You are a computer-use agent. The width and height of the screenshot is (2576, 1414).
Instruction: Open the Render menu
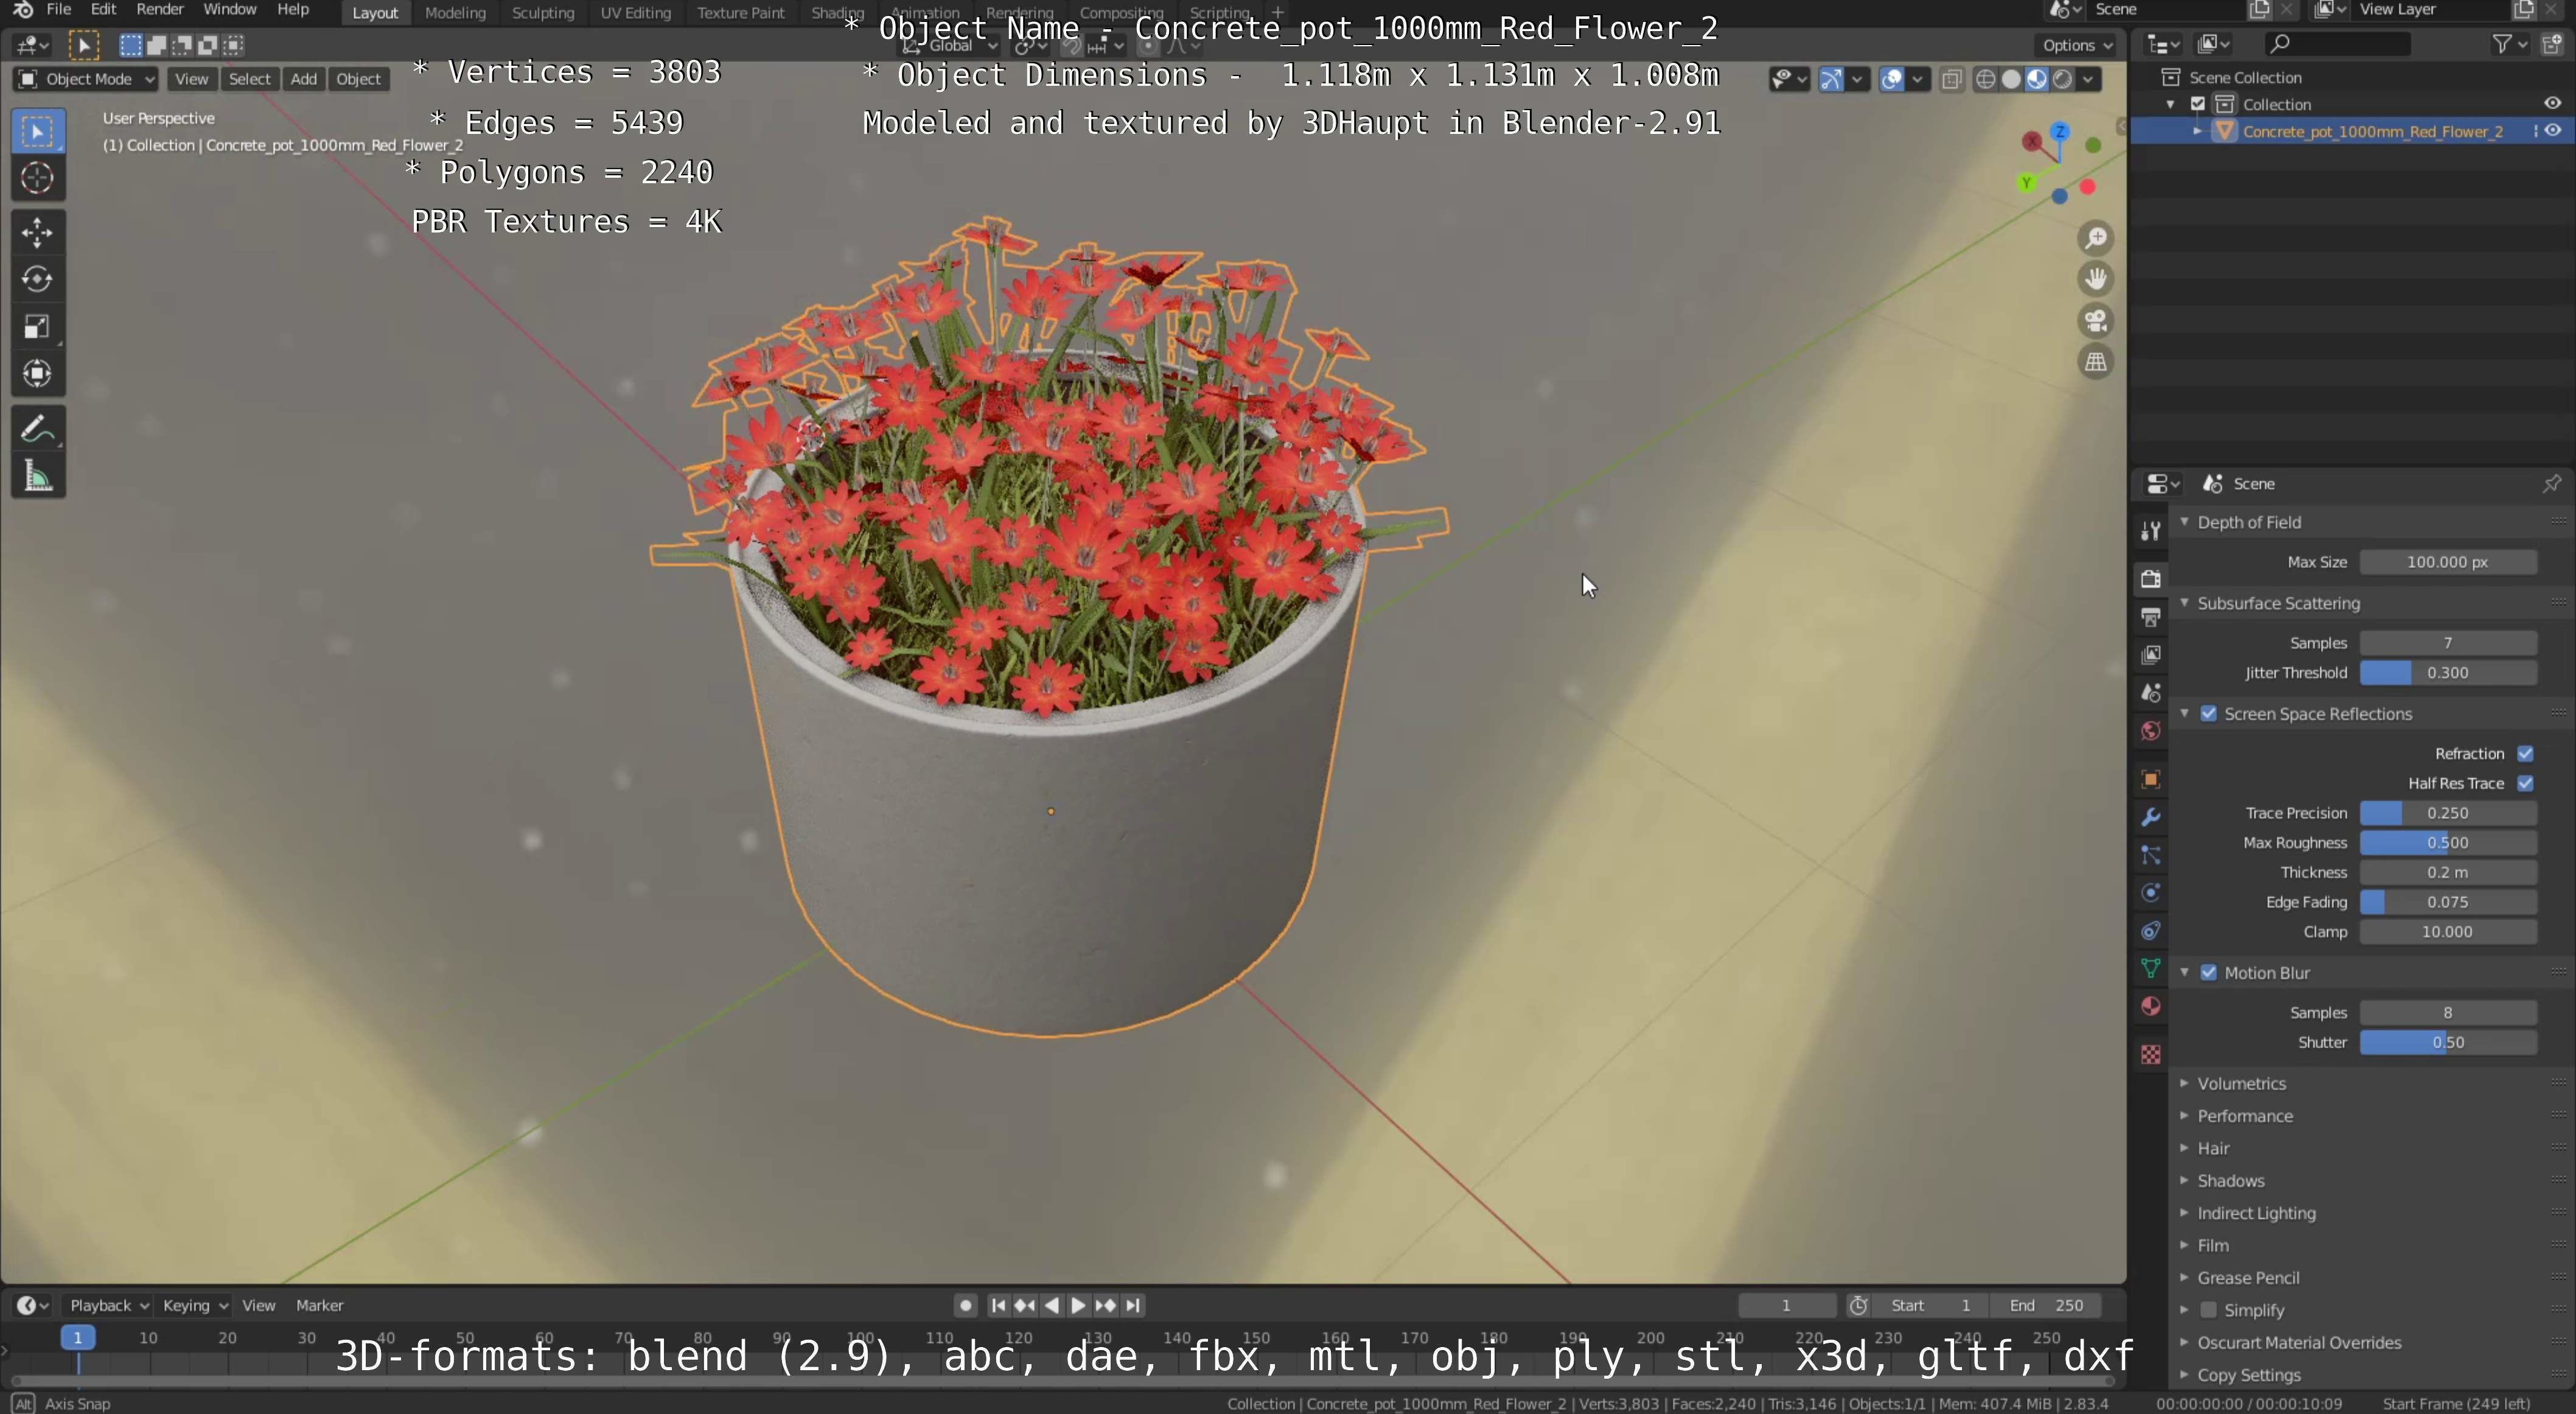coord(160,9)
